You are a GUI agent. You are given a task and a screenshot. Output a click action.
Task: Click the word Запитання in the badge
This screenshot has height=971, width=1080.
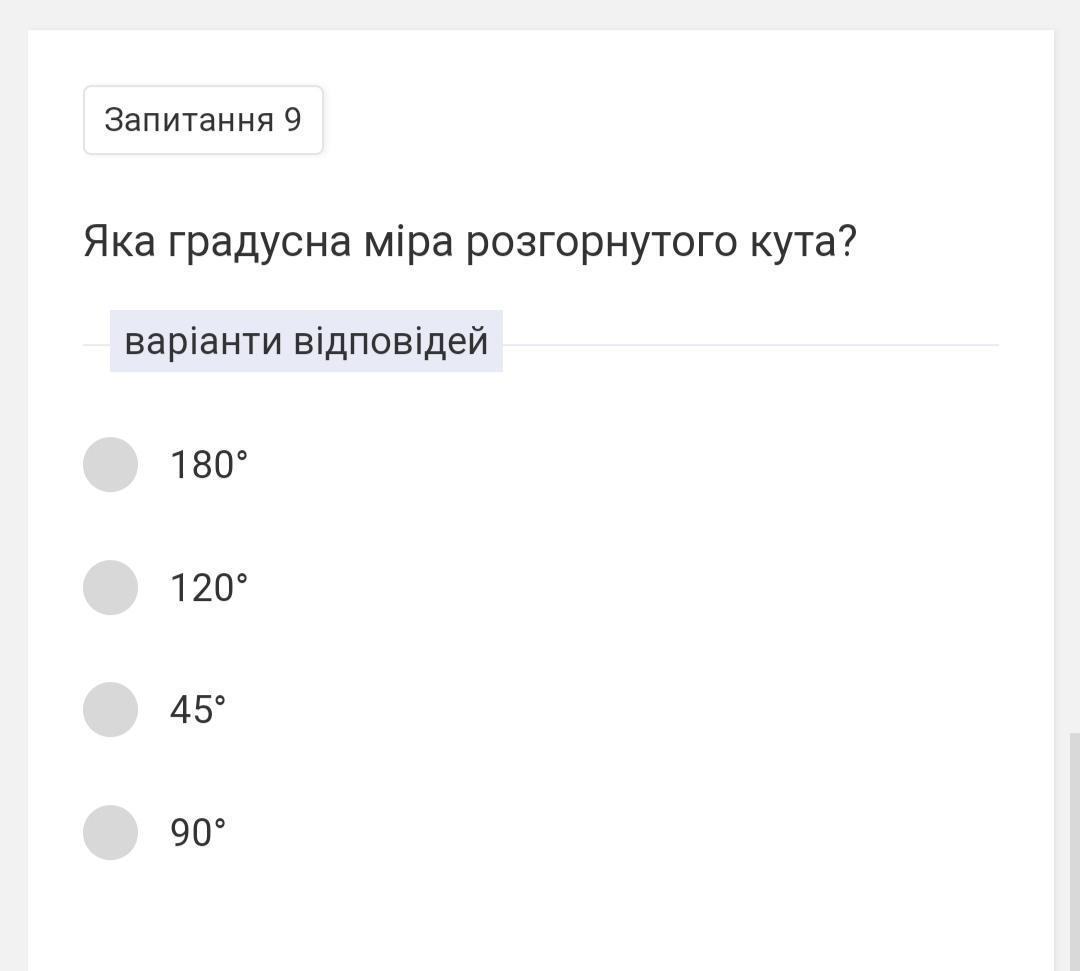pos(189,121)
